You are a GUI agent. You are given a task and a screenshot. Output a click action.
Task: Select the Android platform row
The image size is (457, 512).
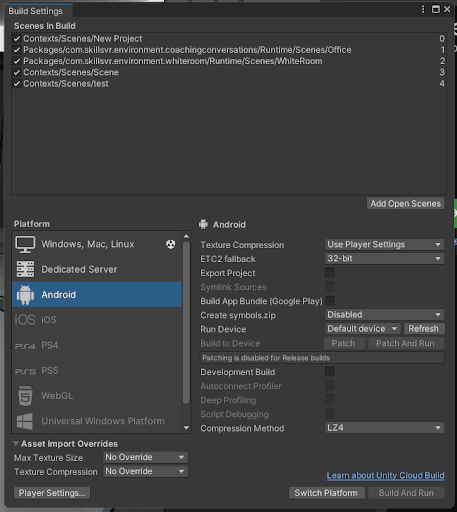pyautogui.click(x=97, y=295)
